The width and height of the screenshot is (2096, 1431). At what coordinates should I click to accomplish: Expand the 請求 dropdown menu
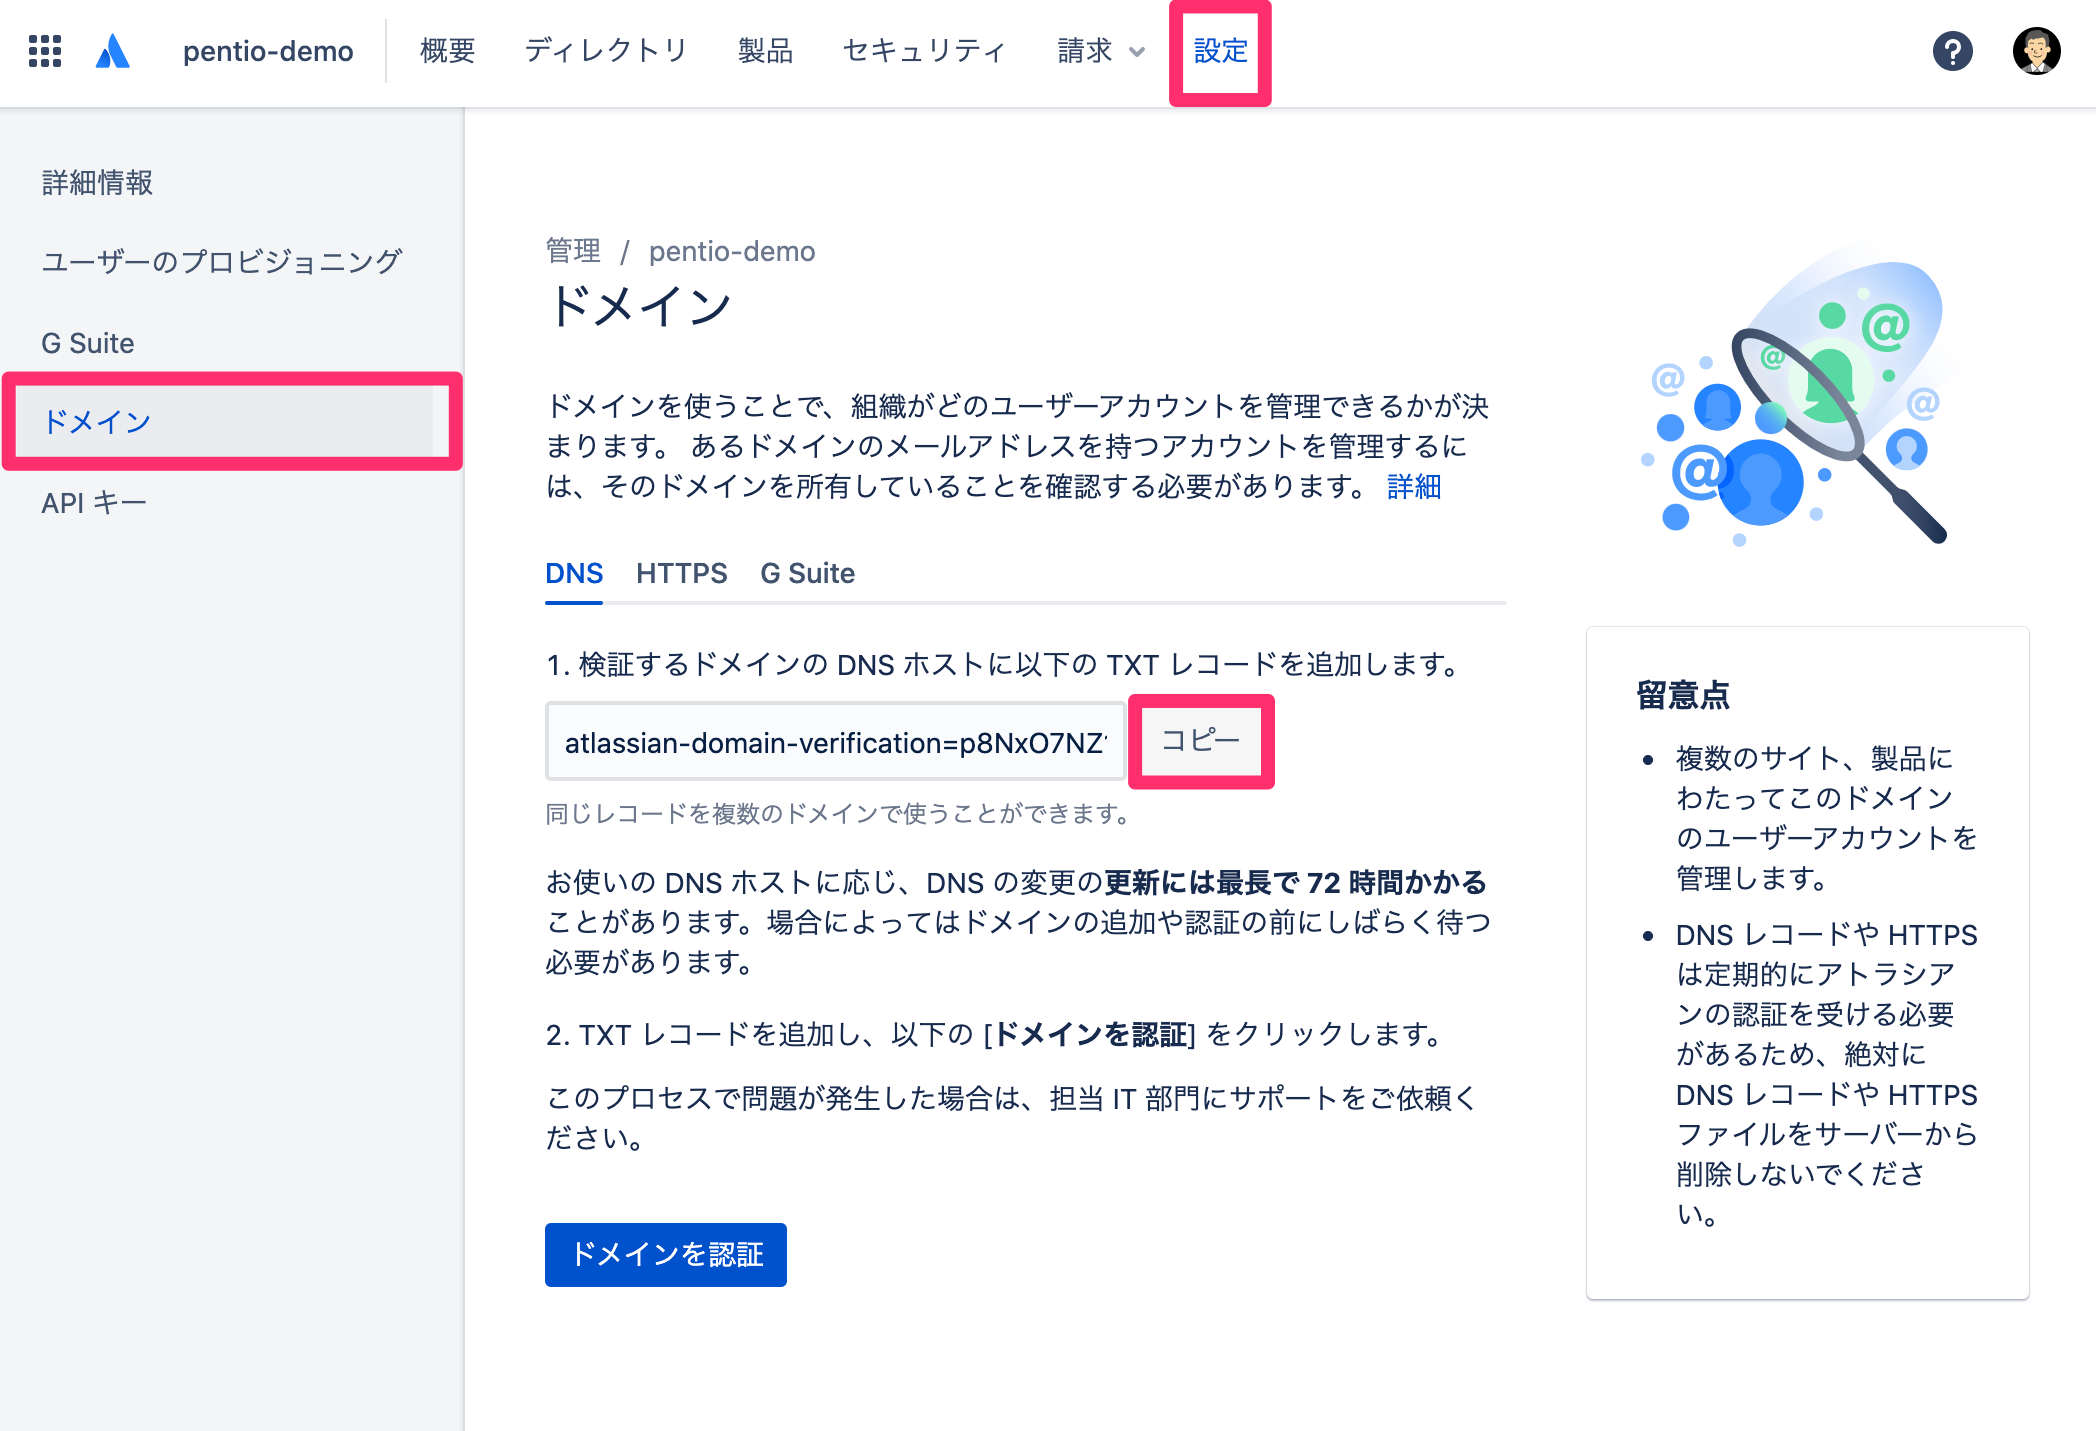coord(1100,51)
